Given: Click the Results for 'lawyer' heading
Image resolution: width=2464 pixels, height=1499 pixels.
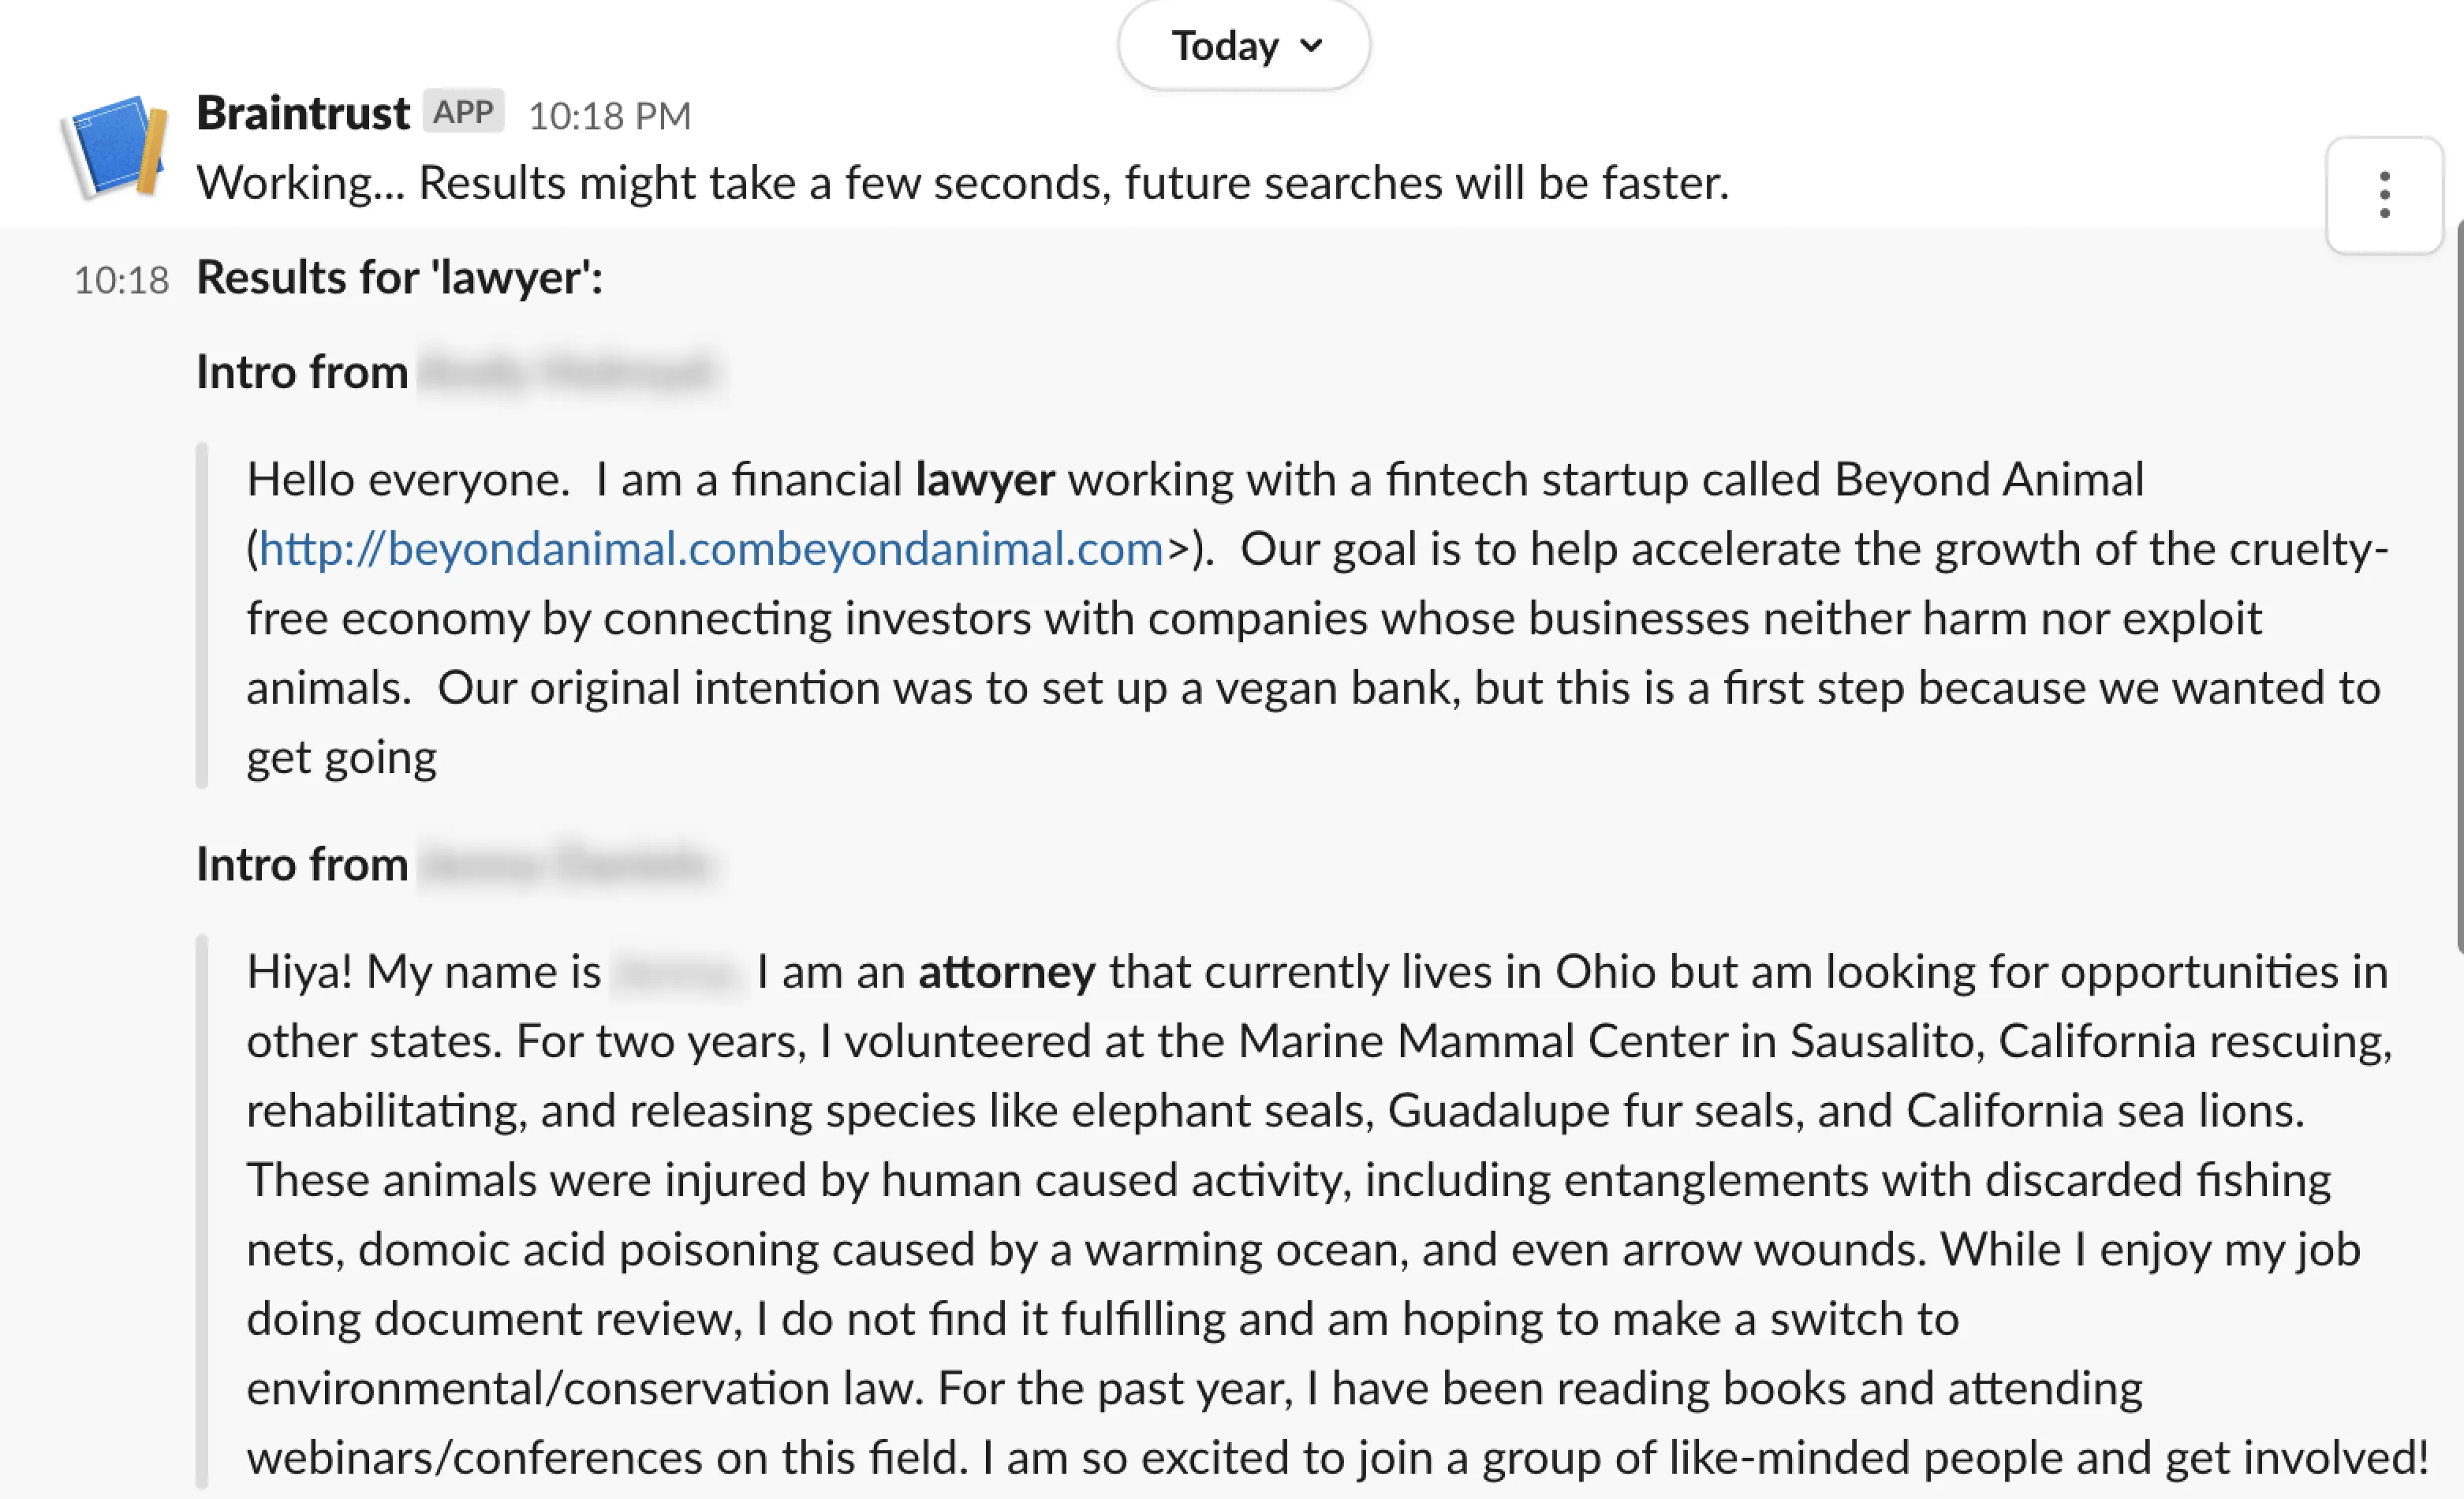Looking at the screenshot, I should coord(400,278).
